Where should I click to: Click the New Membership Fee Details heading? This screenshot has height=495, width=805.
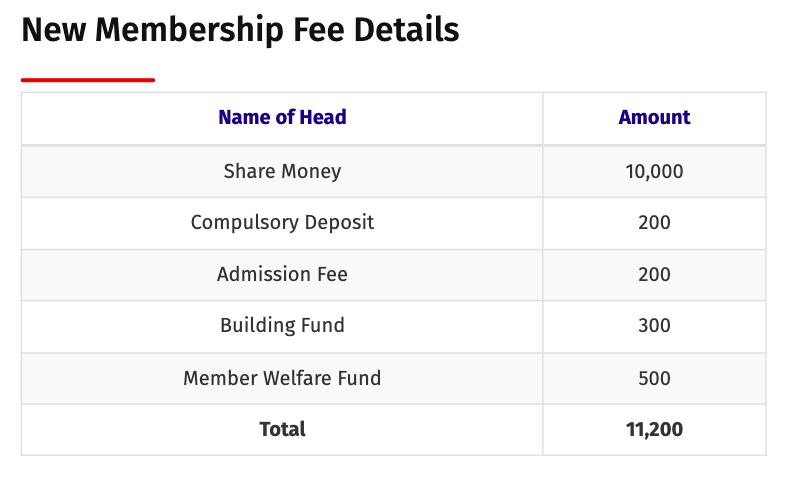pyautogui.click(x=240, y=30)
